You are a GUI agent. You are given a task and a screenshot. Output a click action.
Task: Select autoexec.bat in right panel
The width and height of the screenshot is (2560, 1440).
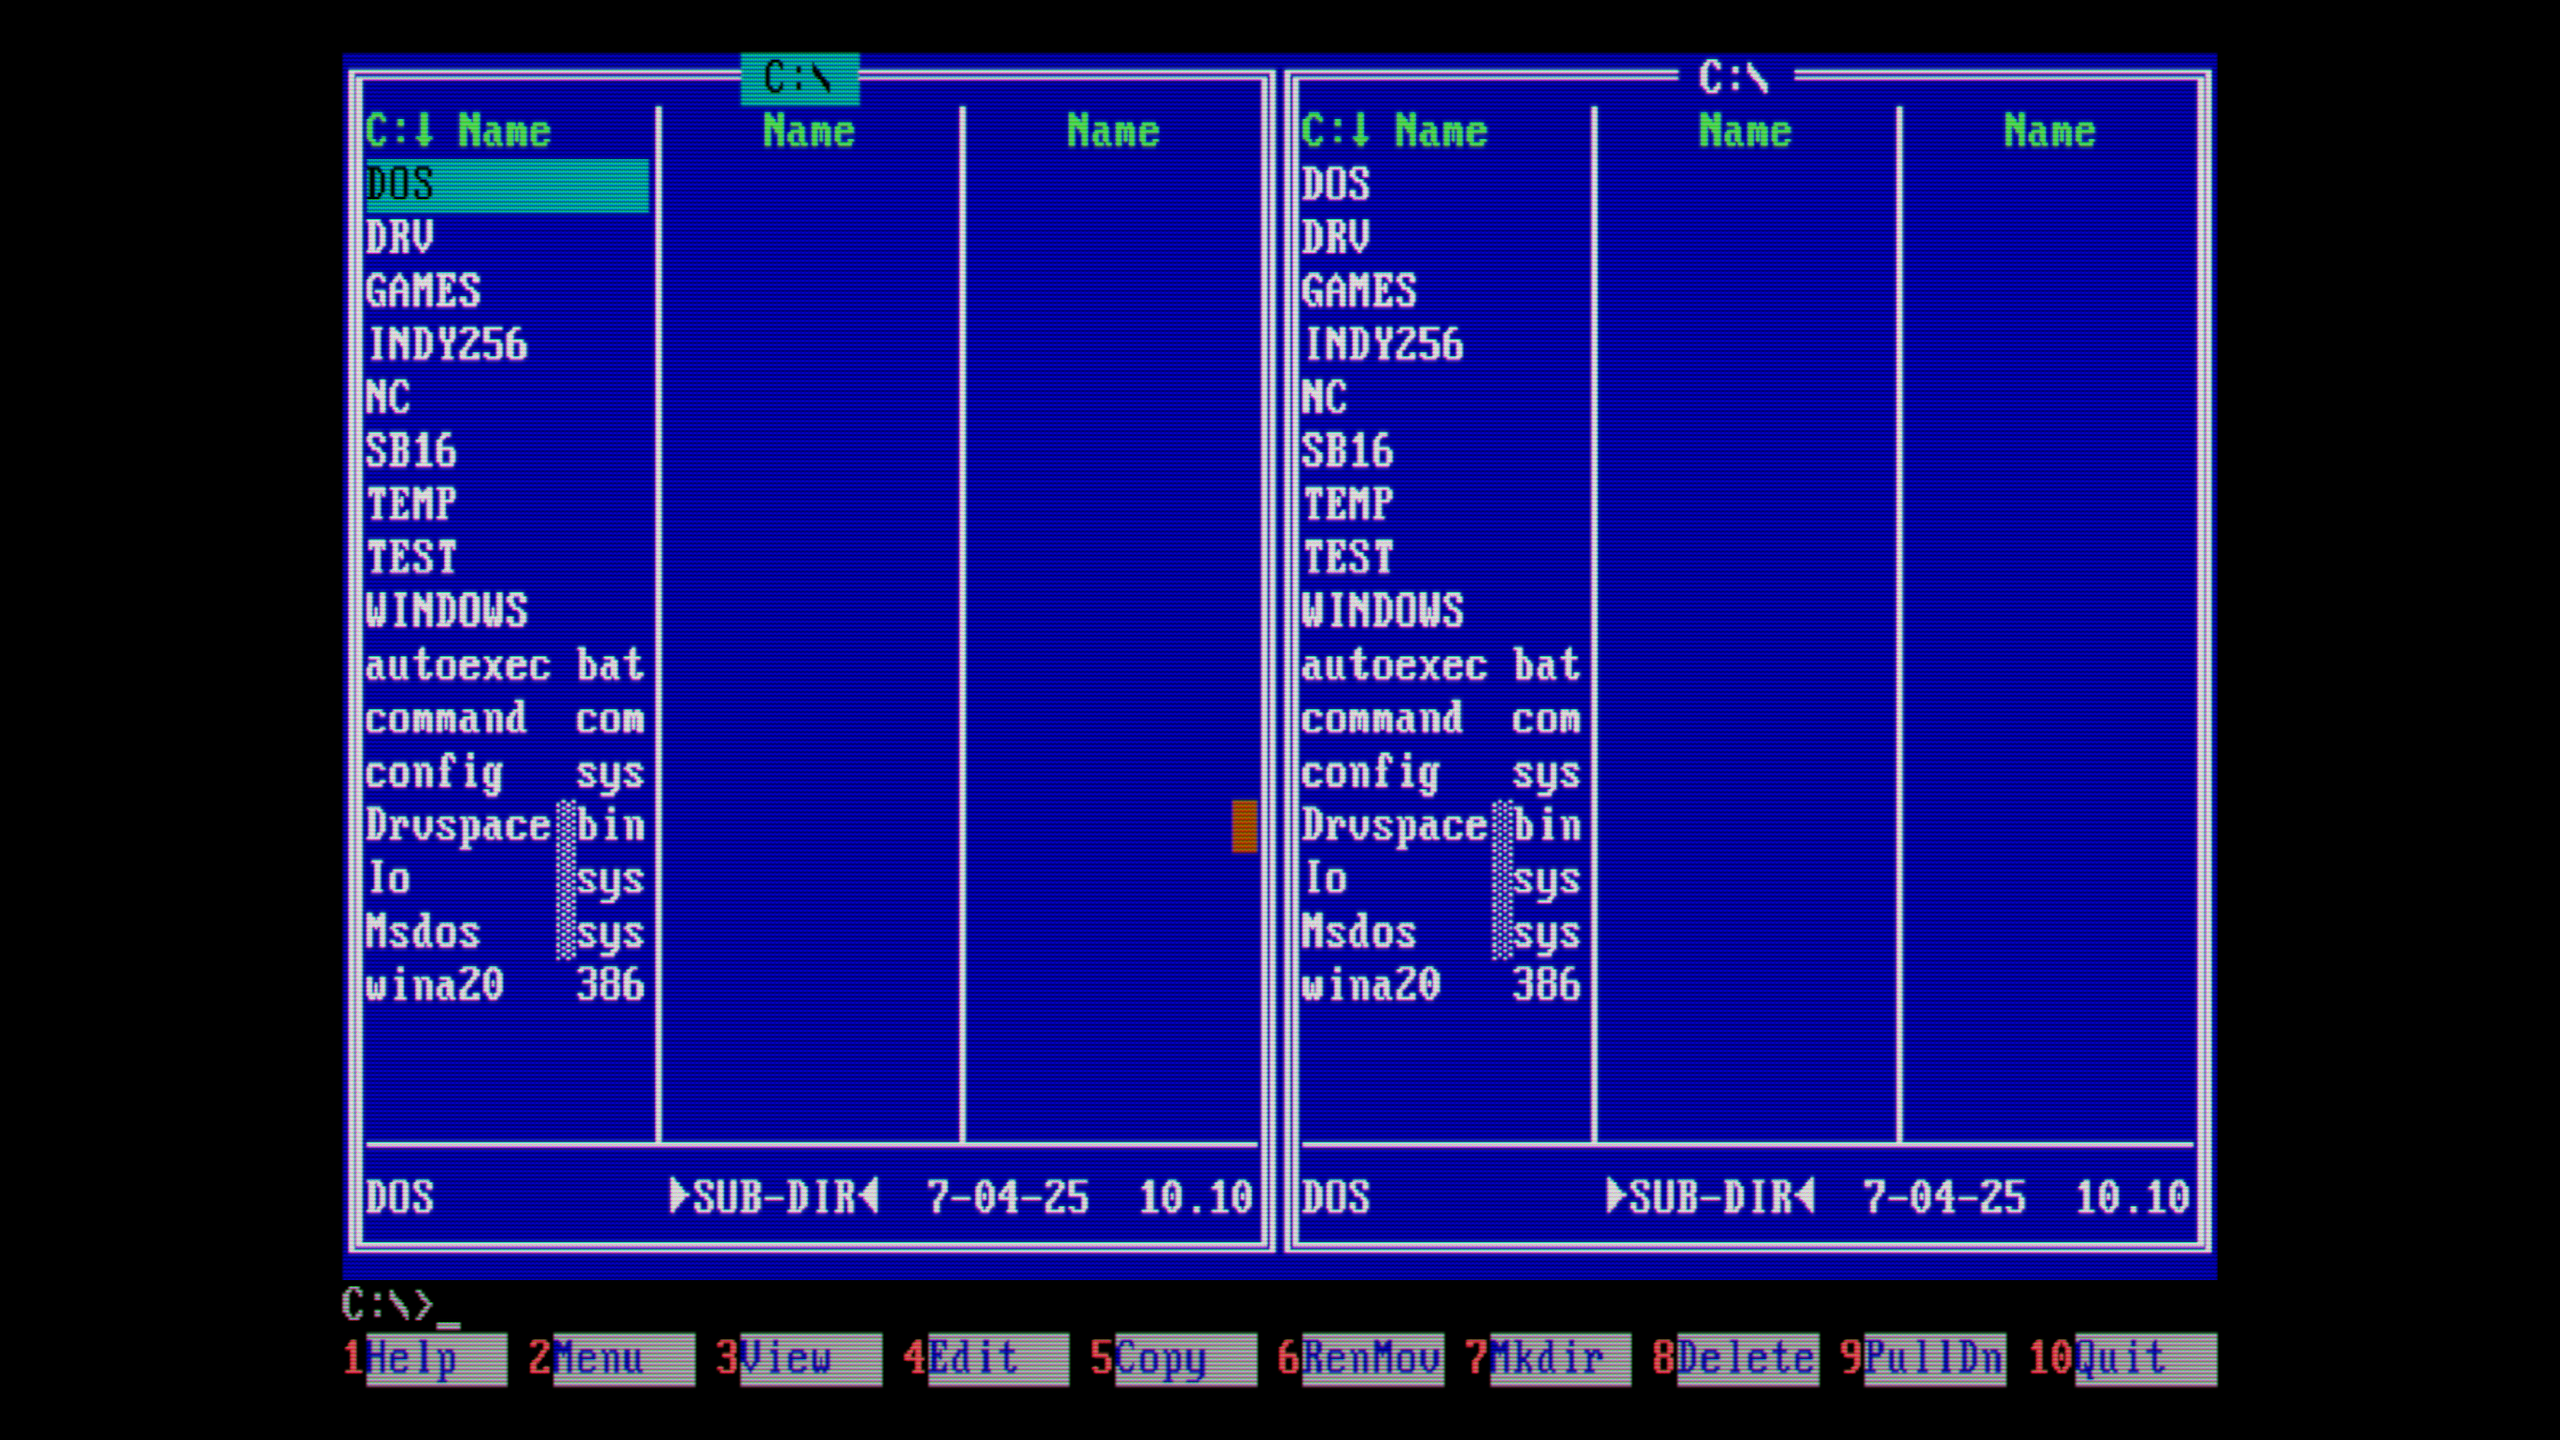click(x=1443, y=665)
